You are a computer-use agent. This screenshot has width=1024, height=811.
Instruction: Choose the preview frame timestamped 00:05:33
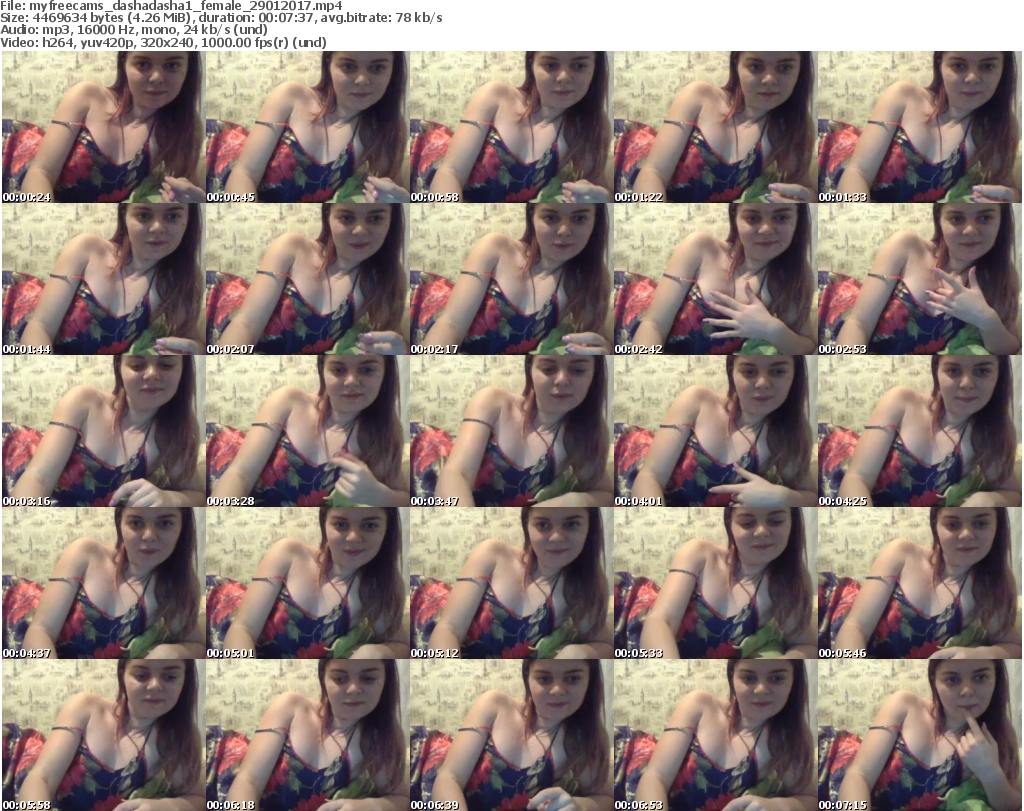tap(716, 583)
